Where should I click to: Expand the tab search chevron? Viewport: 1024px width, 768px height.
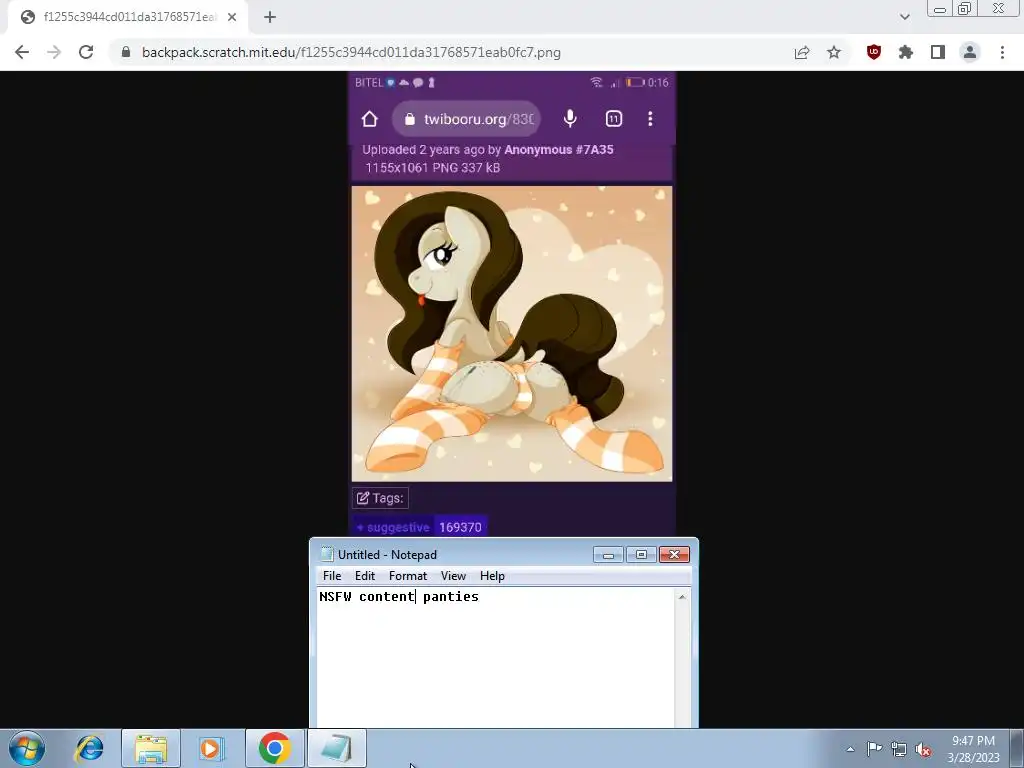(x=904, y=17)
